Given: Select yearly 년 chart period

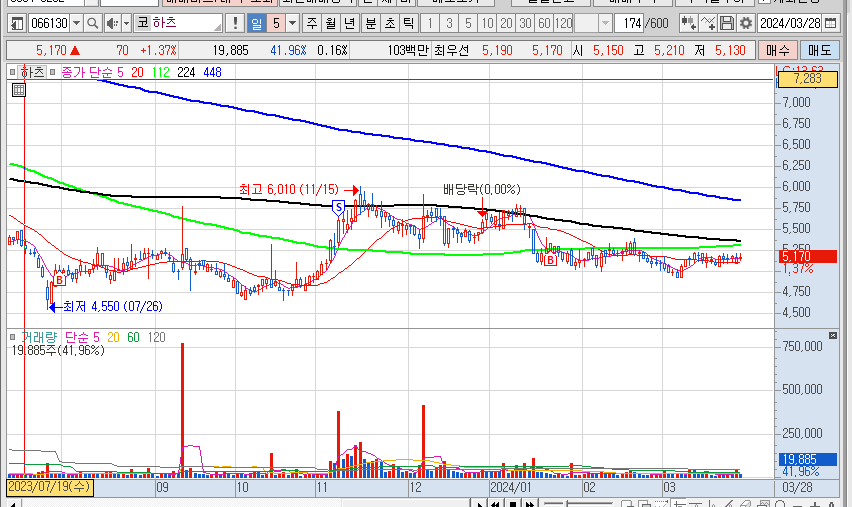Looking at the screenshot, I should pyautogui.click(x=349, y=23).
